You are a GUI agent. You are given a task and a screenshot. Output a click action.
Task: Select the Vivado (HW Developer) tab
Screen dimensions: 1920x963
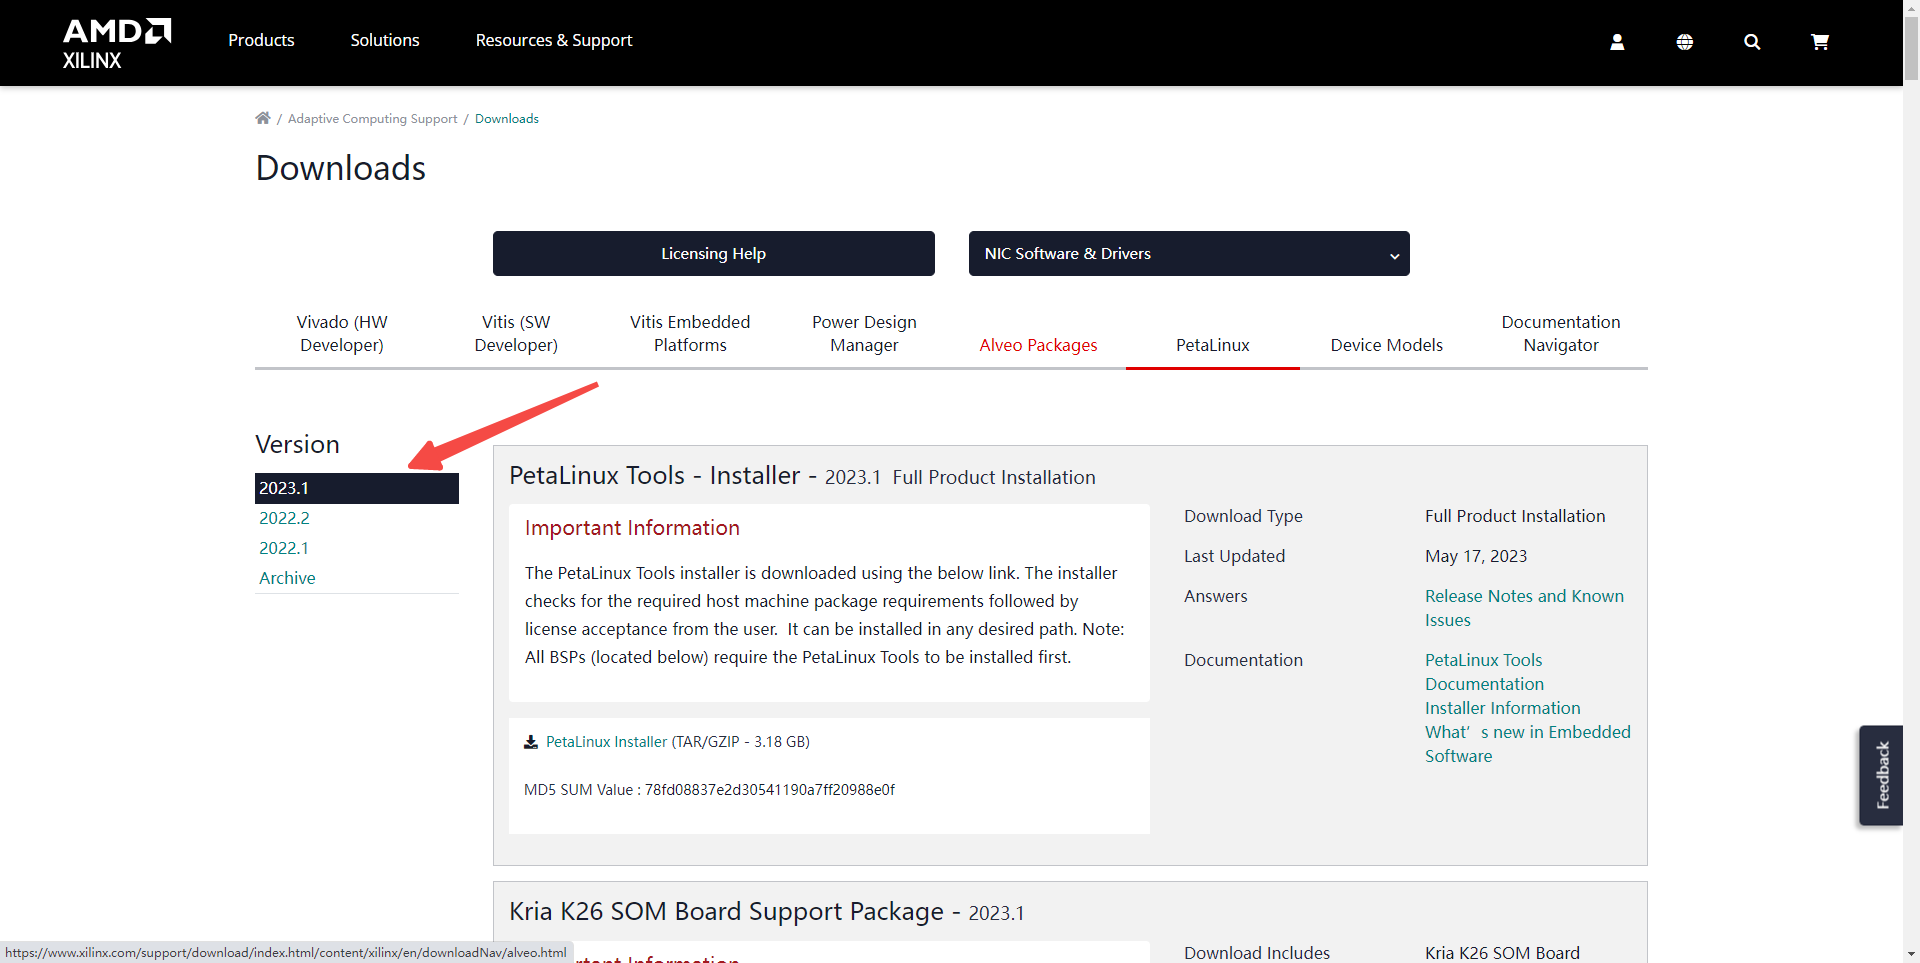coord(342,334)
